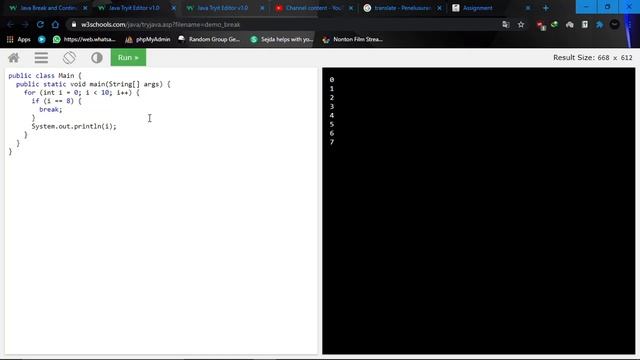Click the 'if (i == 8)' line in code
Viewport: 640px width, 360px height.
(x=56, y=101)
